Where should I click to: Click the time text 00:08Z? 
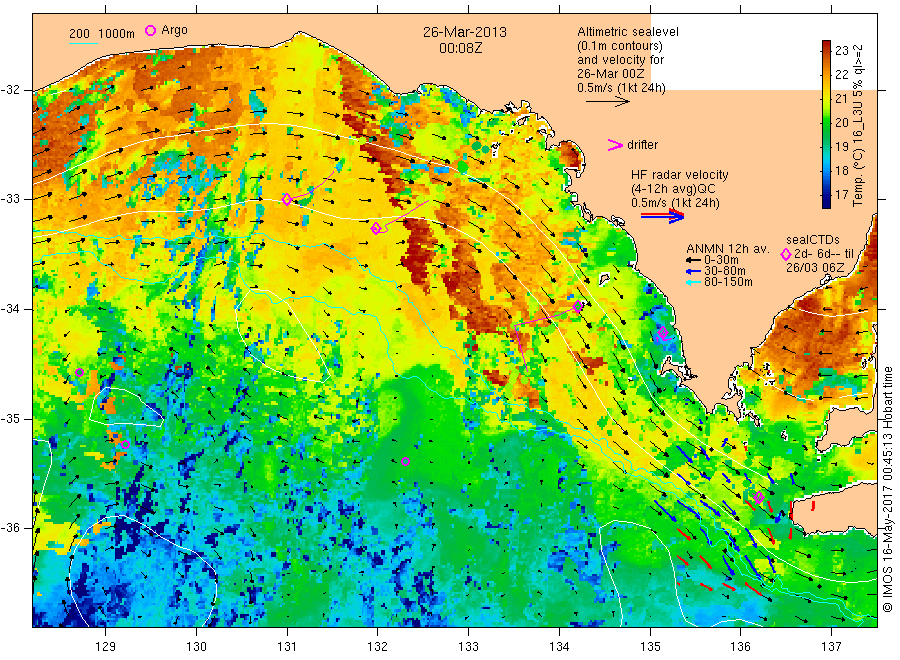point(461,48)
